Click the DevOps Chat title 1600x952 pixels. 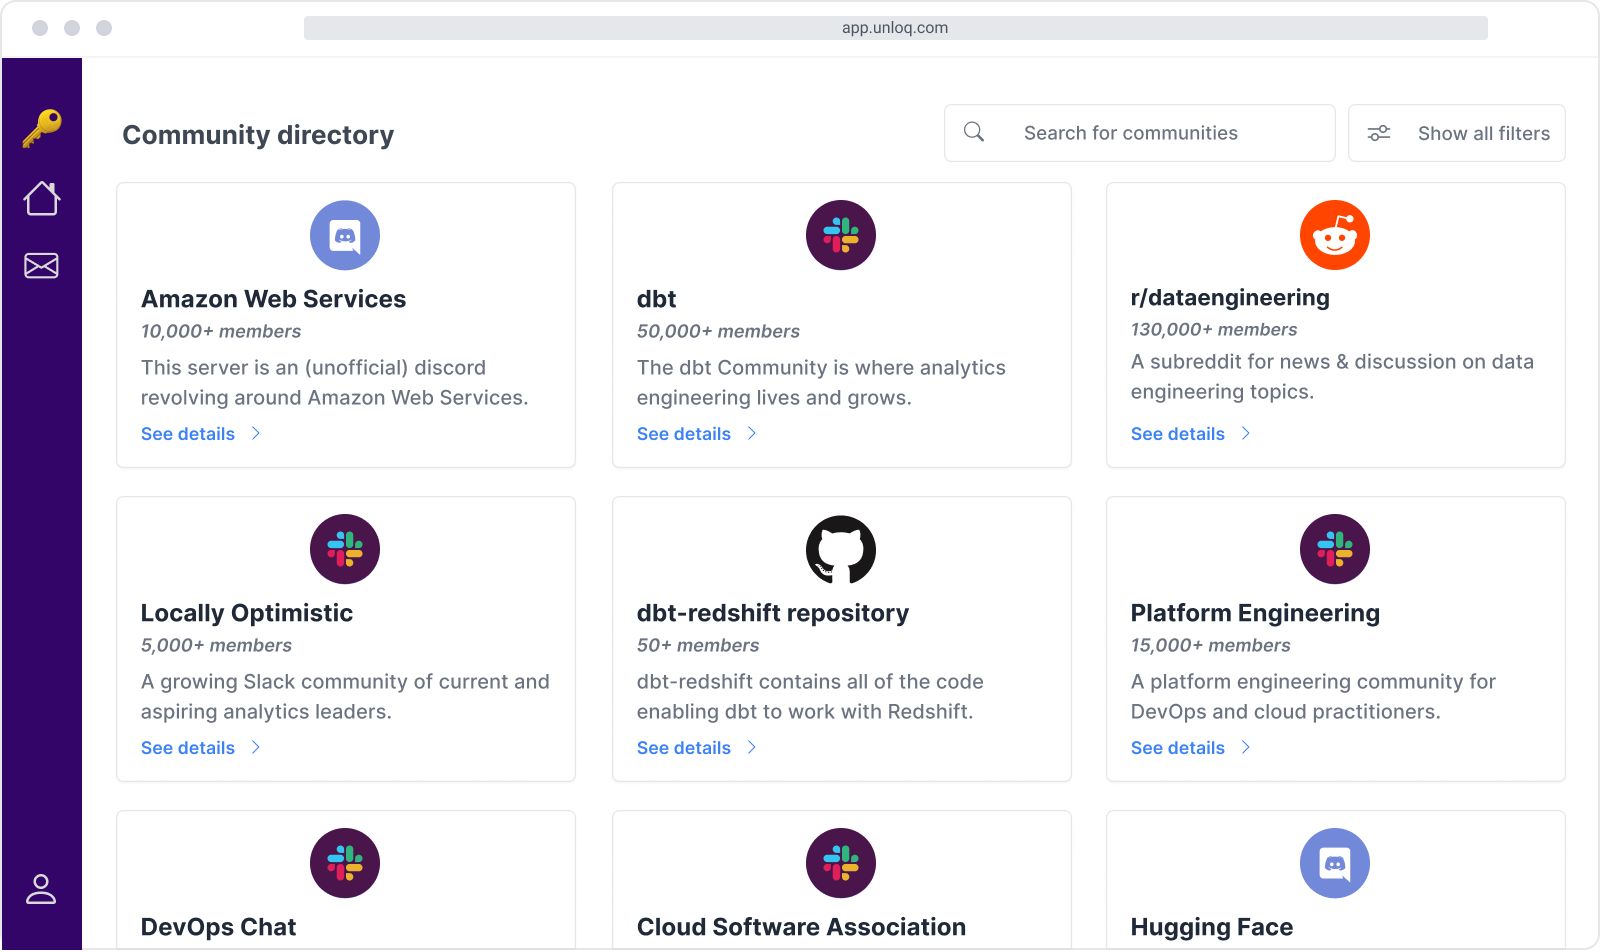(x=218, y=927)
